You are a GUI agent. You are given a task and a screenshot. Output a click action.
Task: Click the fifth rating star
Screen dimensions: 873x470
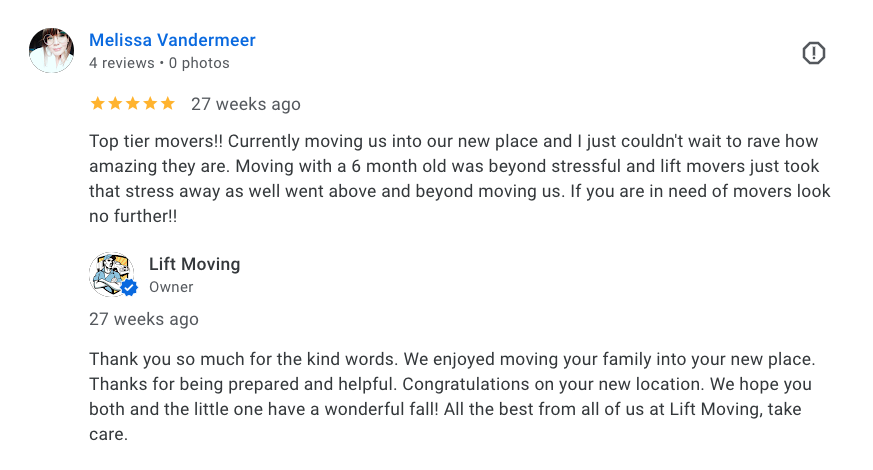[x=168, y=104]
